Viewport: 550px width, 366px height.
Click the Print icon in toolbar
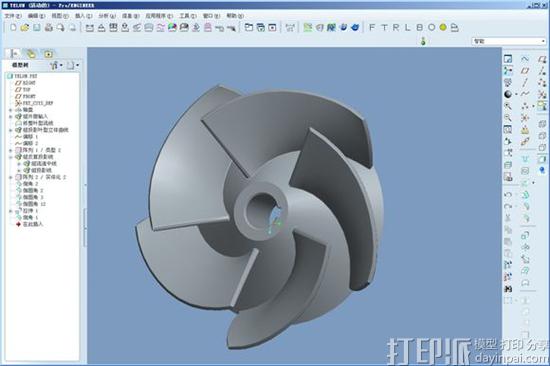(x=49, y=27)
